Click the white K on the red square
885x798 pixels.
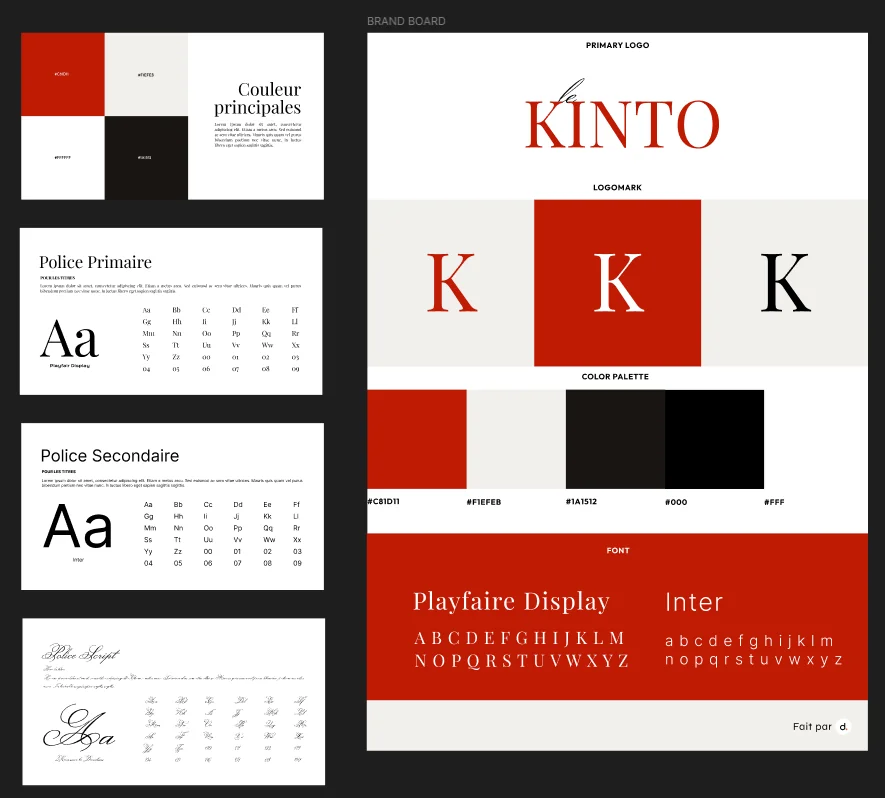coord(617,283)
